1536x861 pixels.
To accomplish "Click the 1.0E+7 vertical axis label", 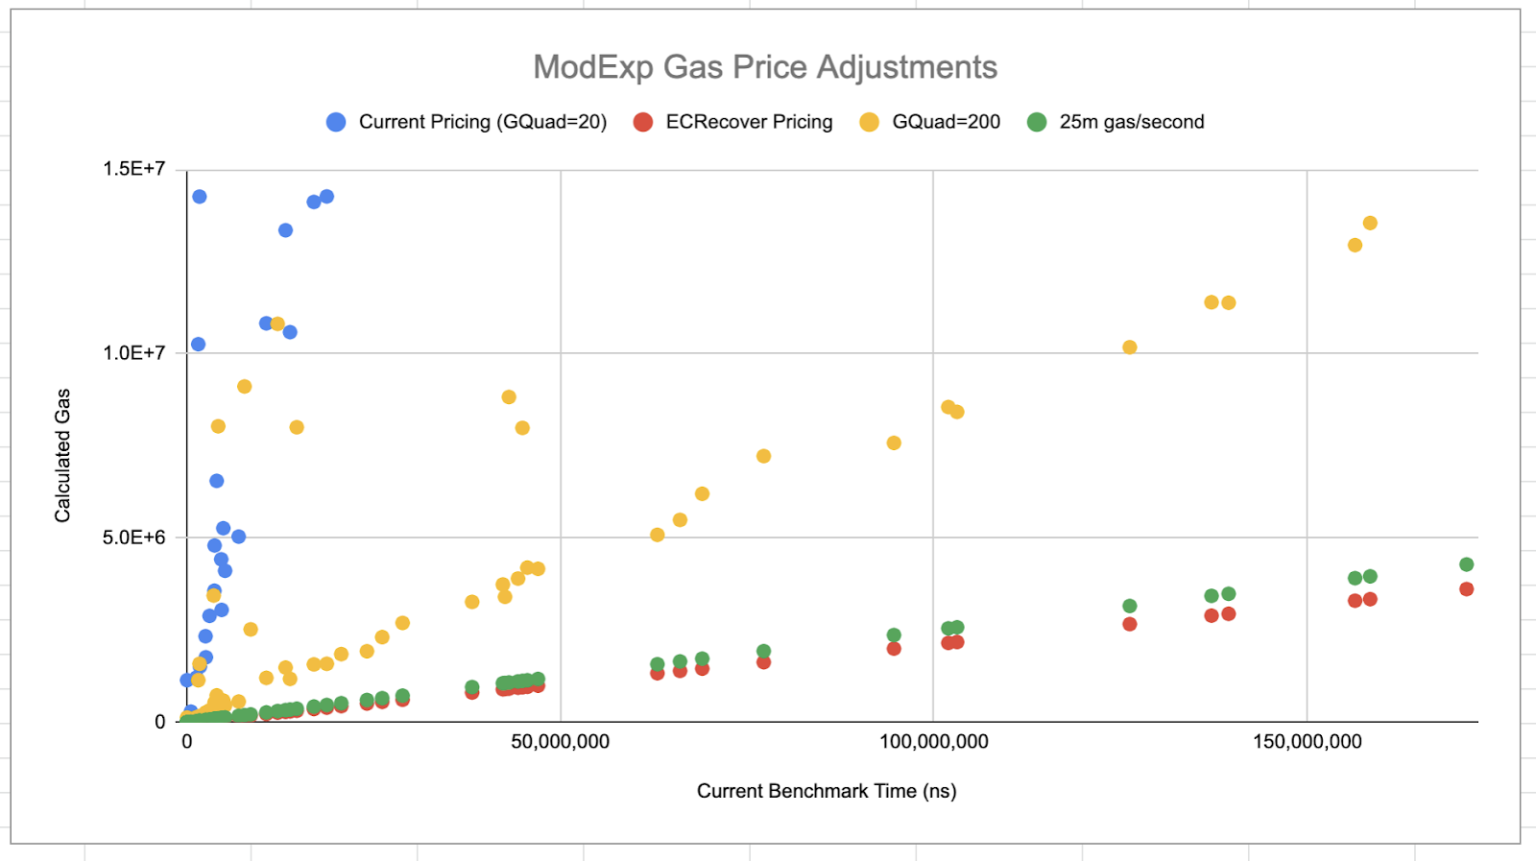I will tap(134, 353).
